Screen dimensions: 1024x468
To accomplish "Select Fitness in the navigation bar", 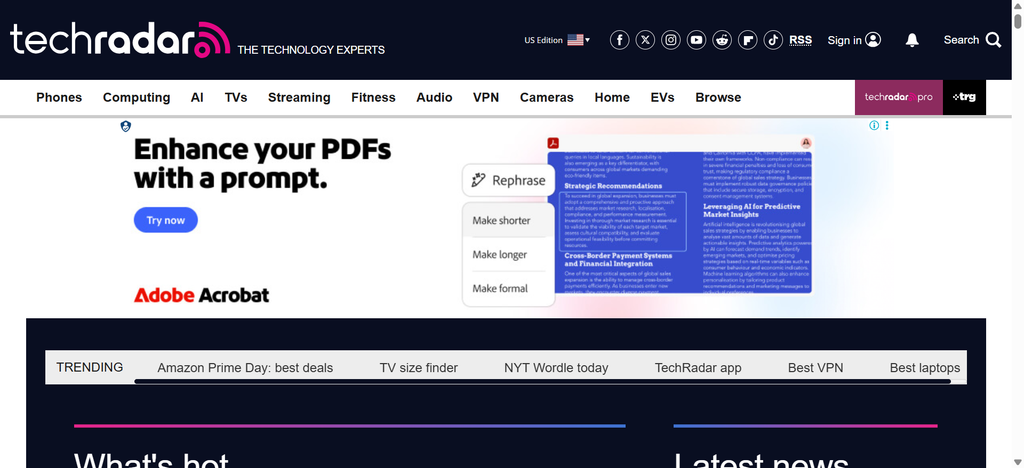I will click(x=374, y=97).
